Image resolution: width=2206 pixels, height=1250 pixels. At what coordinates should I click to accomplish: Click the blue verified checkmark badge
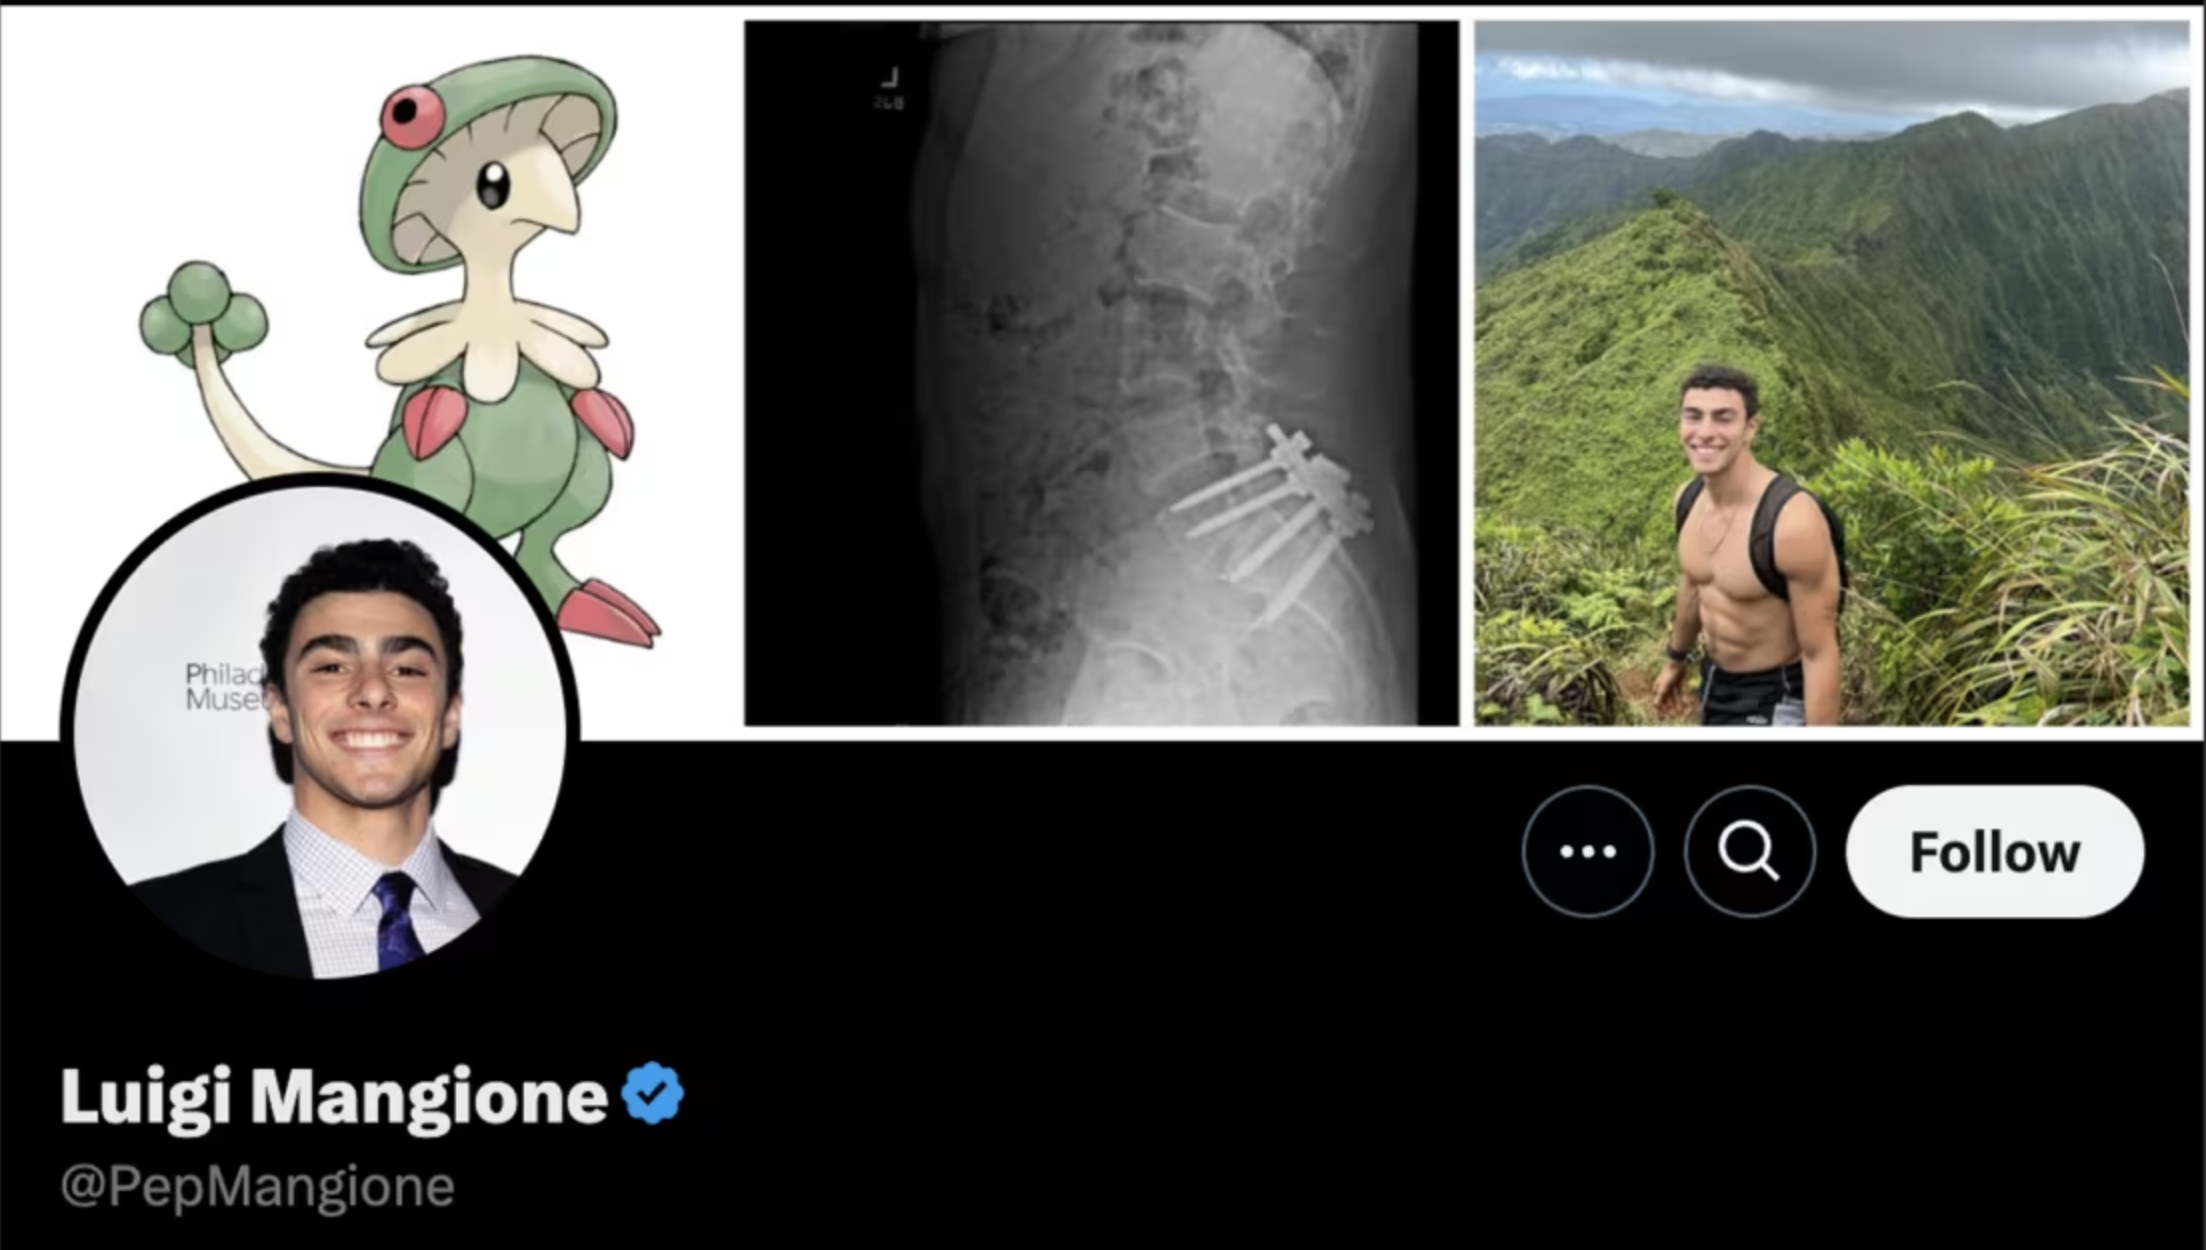[652, 1093]
